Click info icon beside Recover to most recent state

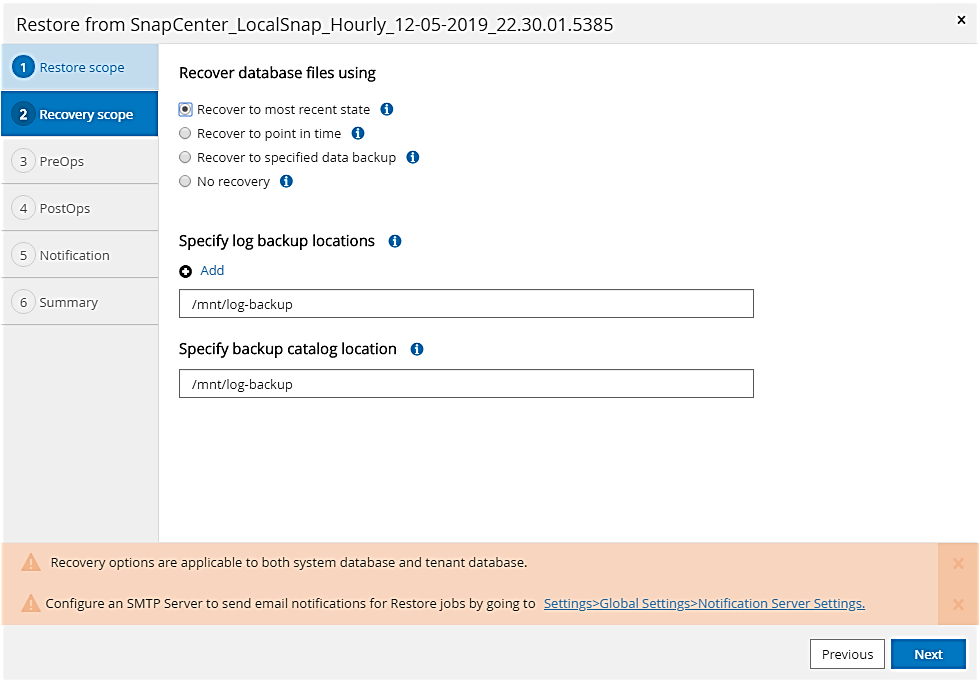387,109
